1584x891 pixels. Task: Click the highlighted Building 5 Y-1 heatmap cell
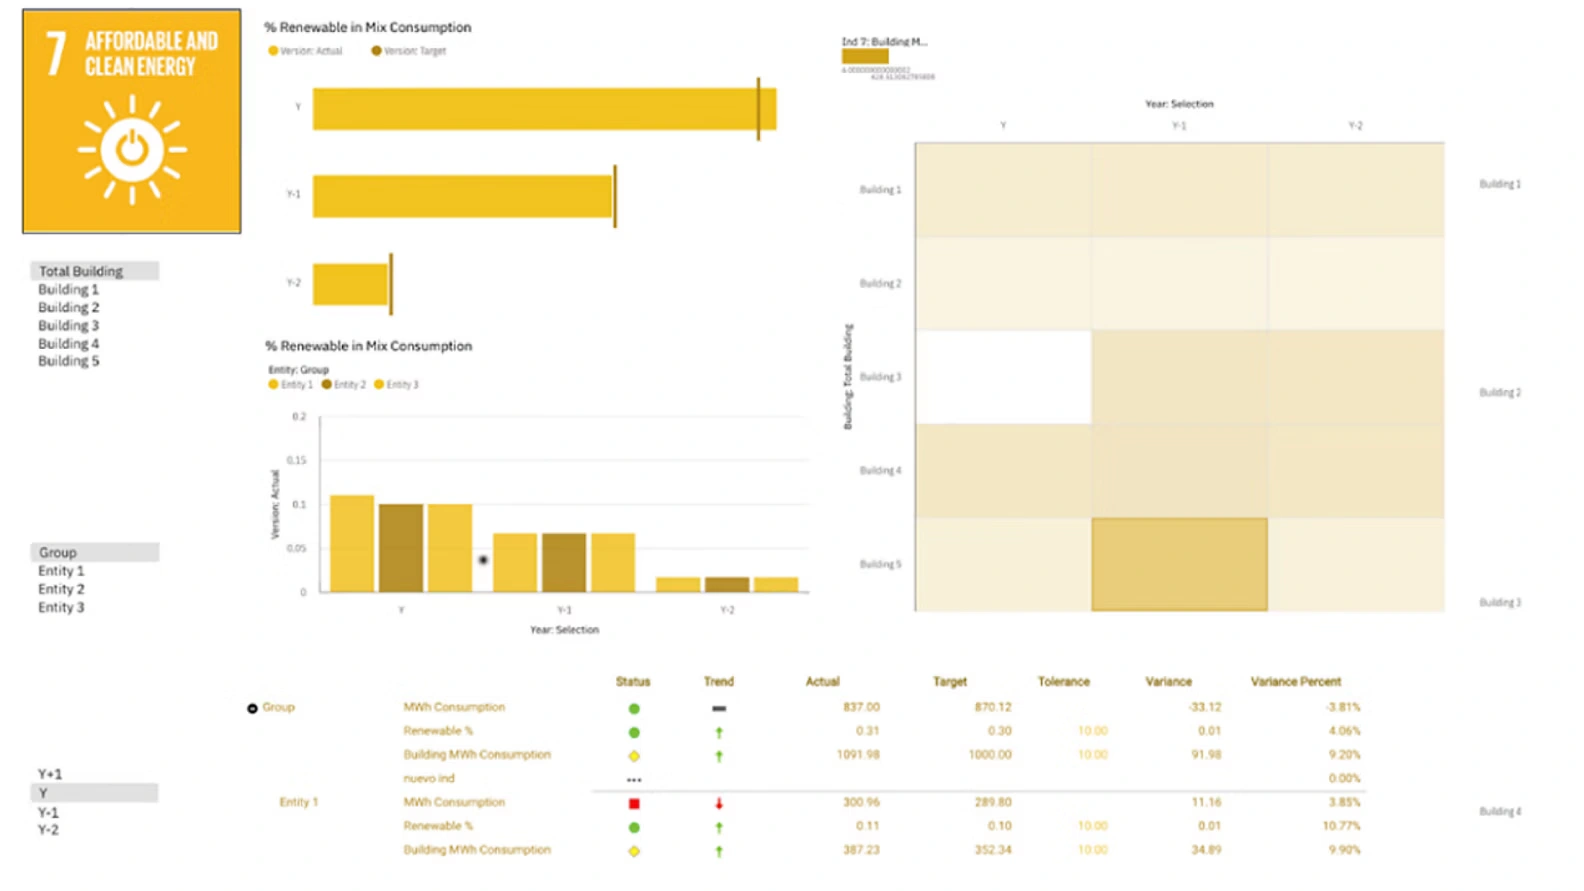pos(1179,564)
